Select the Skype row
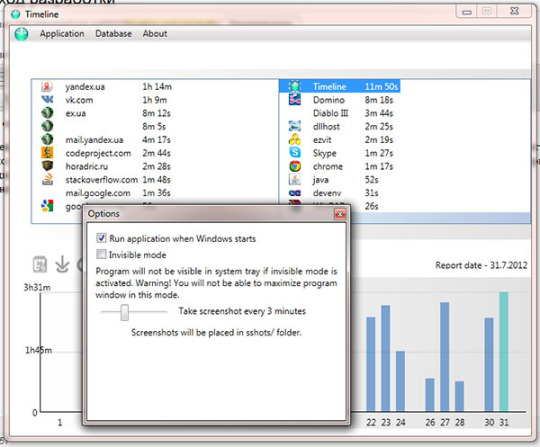Viewport: 540px width, 447px height. 340,153
